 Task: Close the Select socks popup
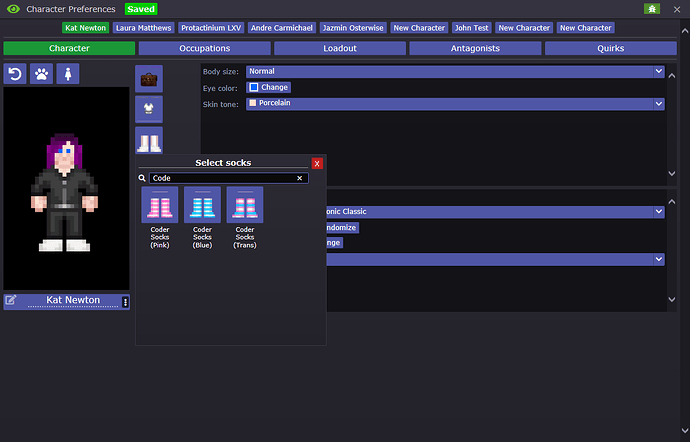coord(317,163)
